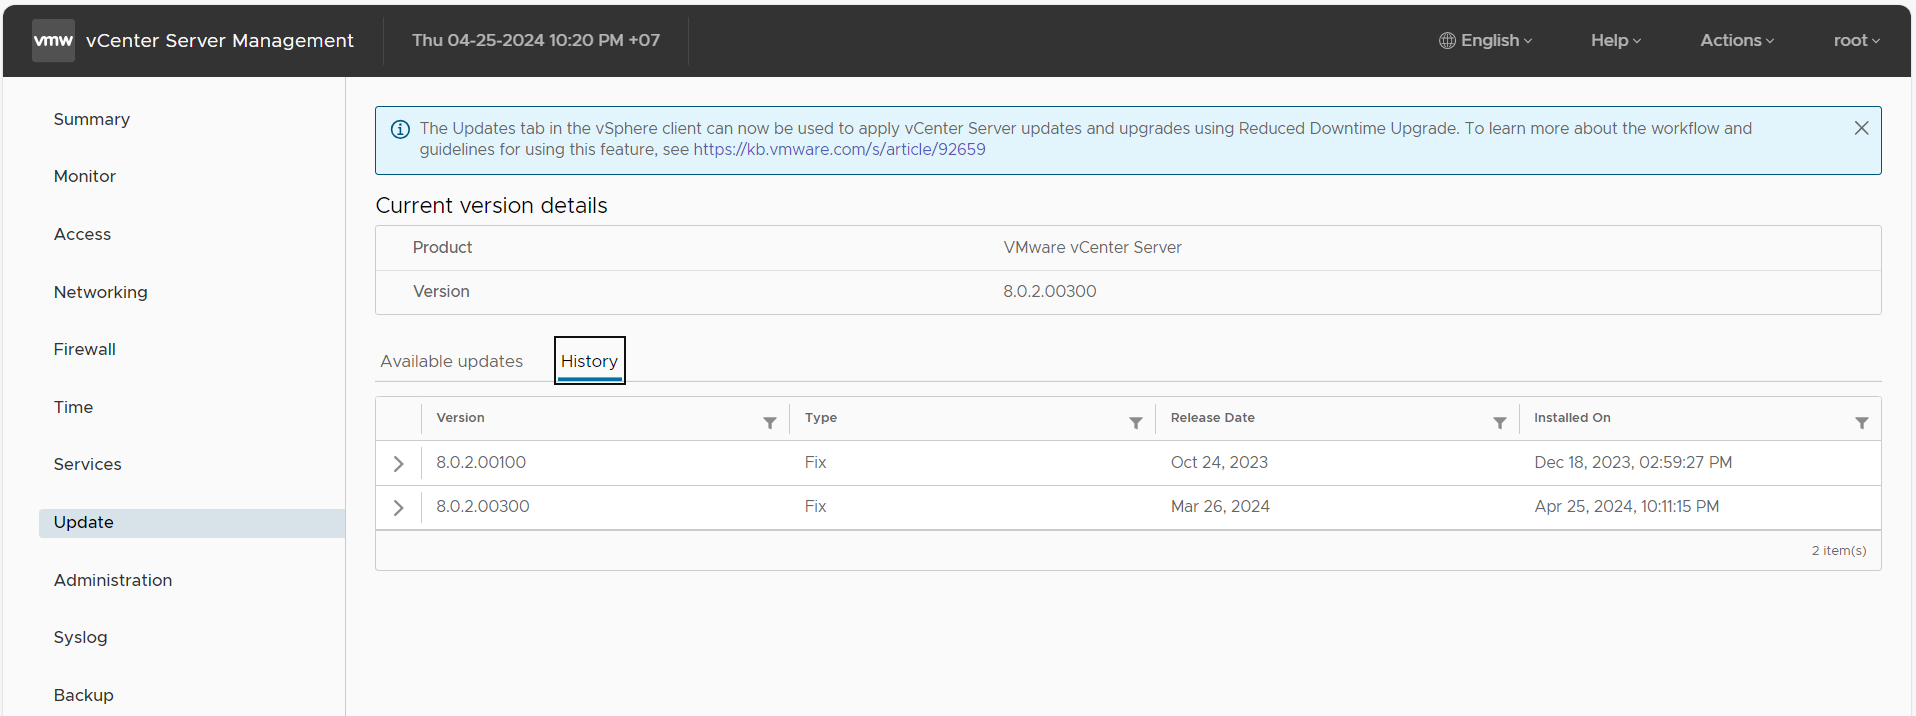Open the kb.vmware.com article link
The width and height of the screenshot is (1916, 716).
point(839,150)
